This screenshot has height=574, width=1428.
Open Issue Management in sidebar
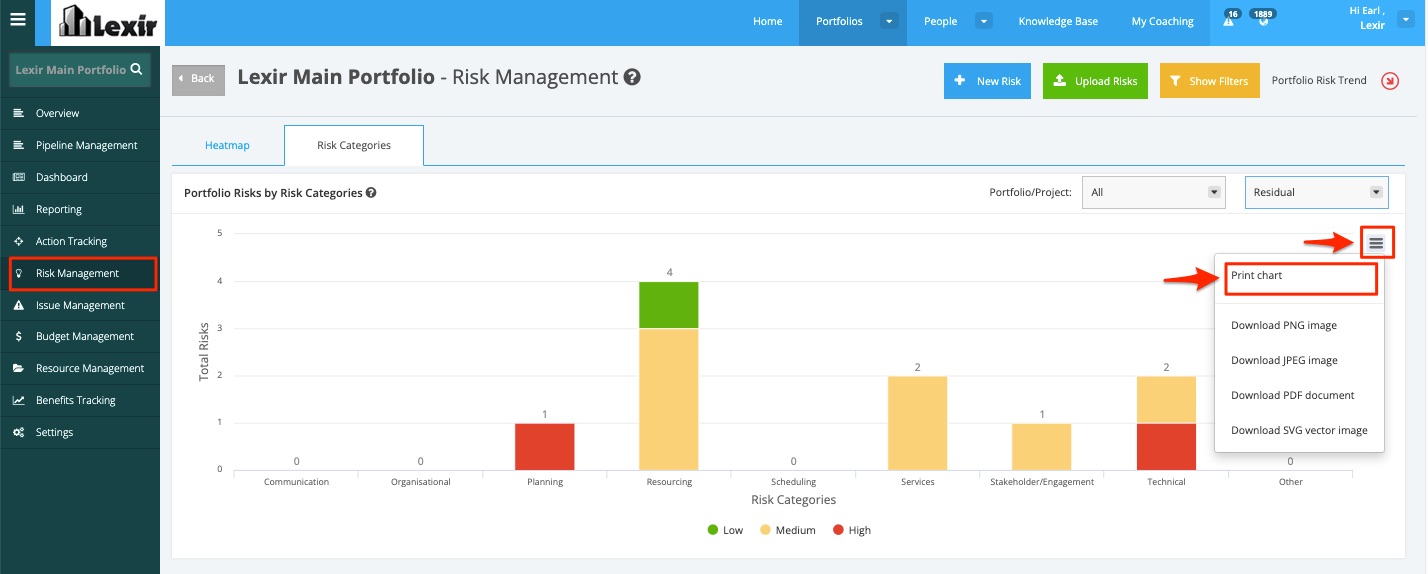click(80, 305)
